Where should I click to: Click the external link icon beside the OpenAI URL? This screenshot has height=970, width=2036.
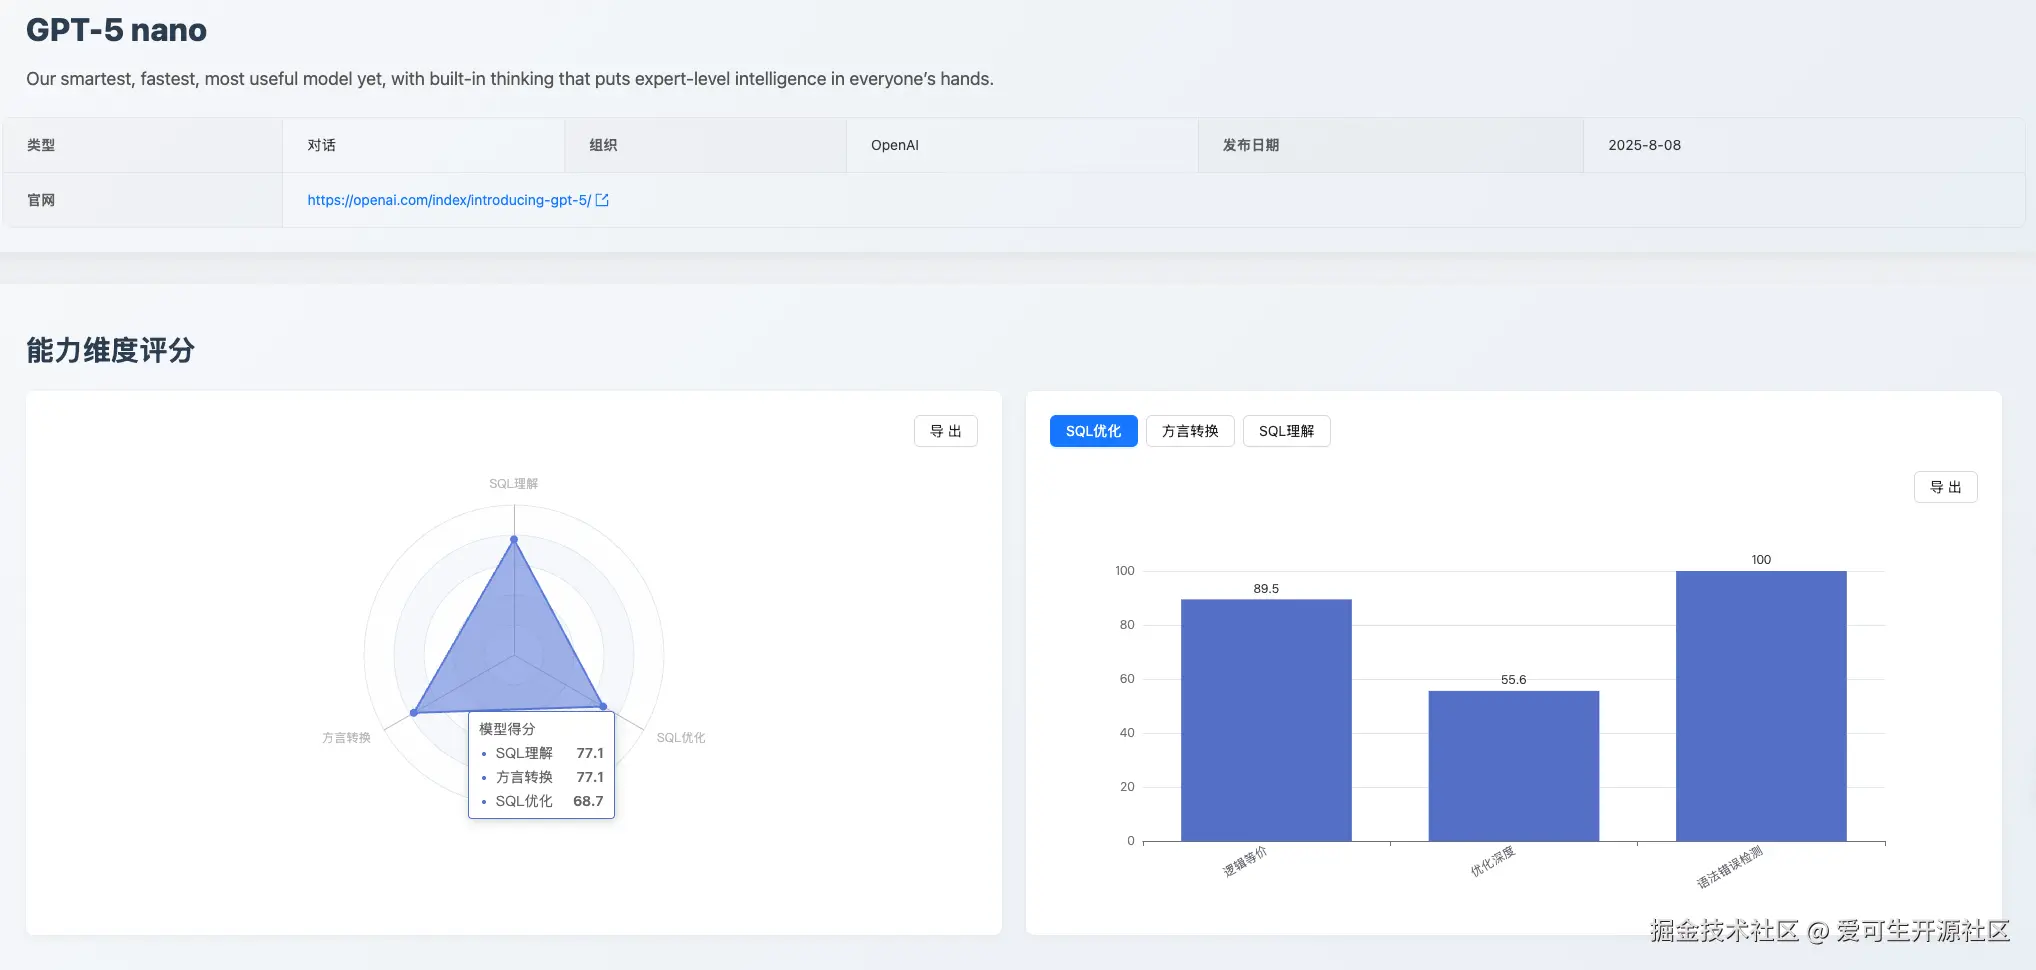(601, 200)
